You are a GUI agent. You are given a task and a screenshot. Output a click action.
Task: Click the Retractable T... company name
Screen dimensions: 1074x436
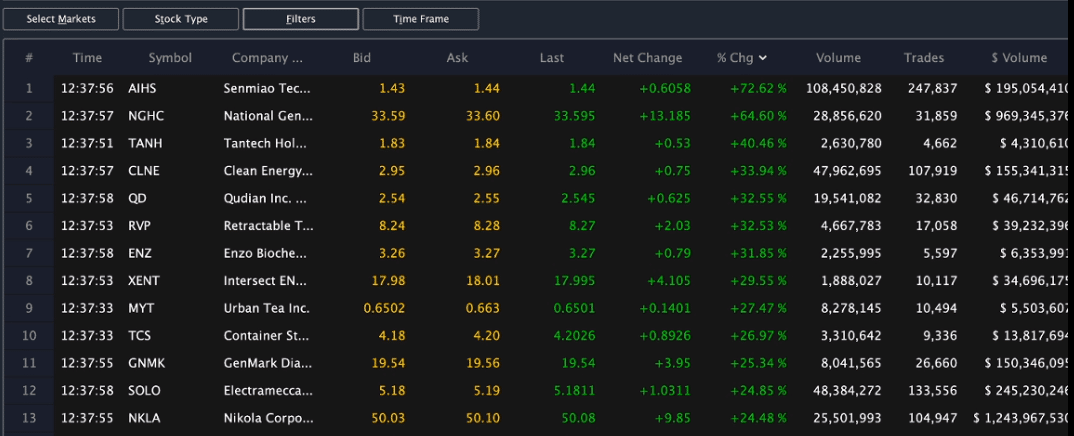[268, 226]
